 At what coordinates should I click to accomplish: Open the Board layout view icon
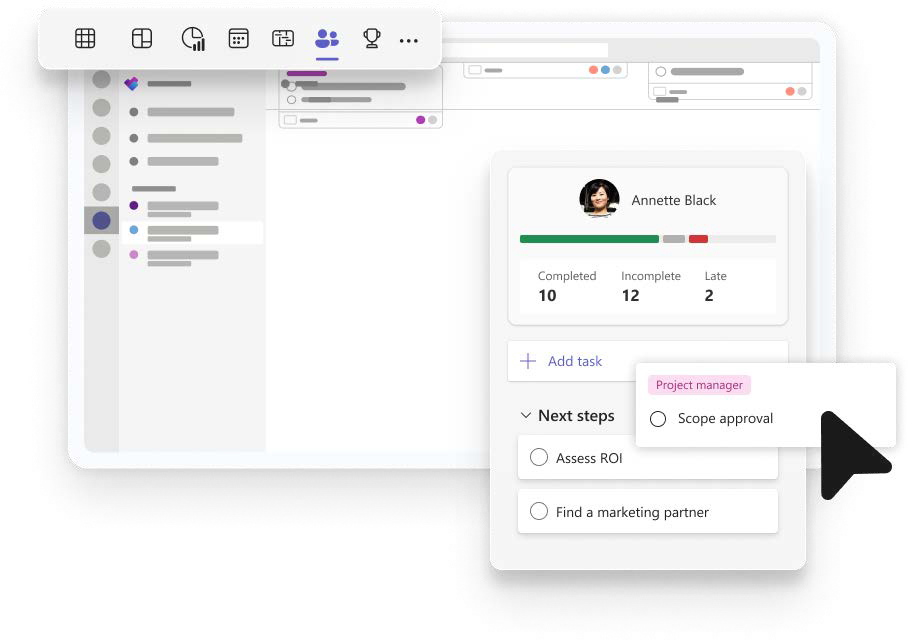click(142, 39)
